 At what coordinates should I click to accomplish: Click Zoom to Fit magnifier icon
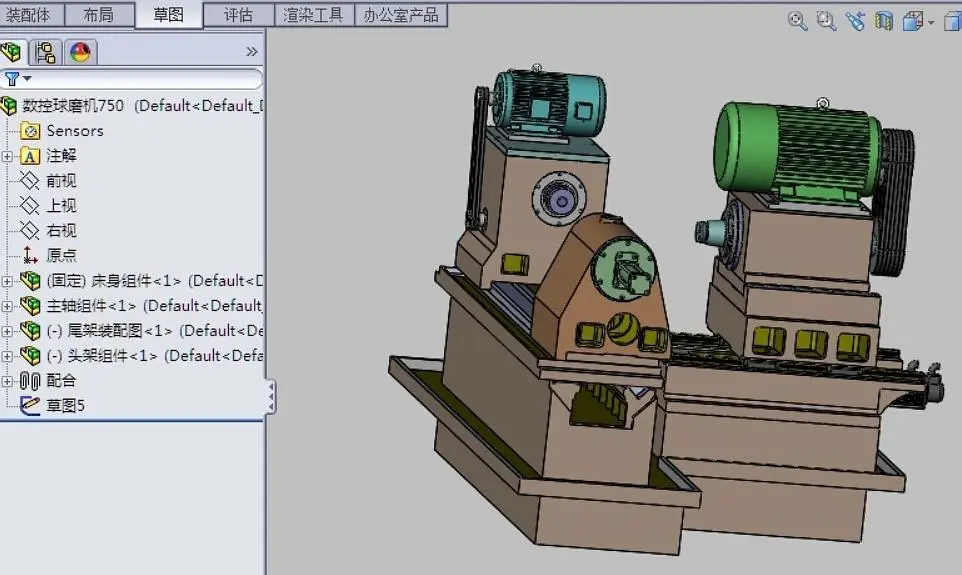point(797,21)
